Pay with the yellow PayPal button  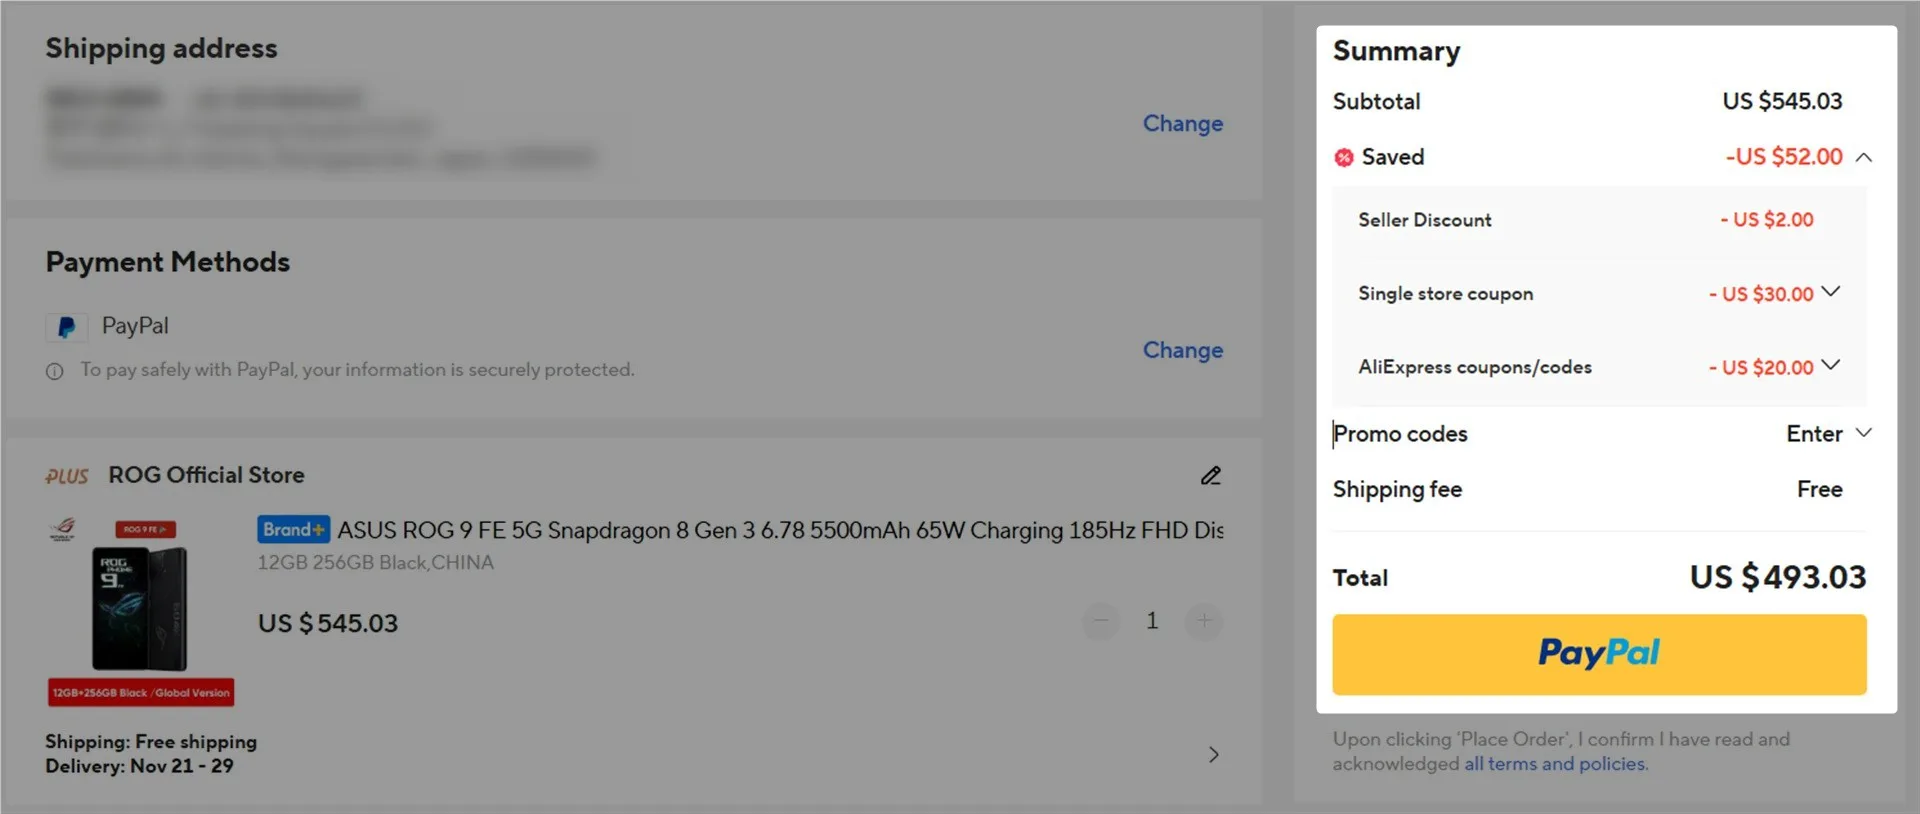[1598, 654]
